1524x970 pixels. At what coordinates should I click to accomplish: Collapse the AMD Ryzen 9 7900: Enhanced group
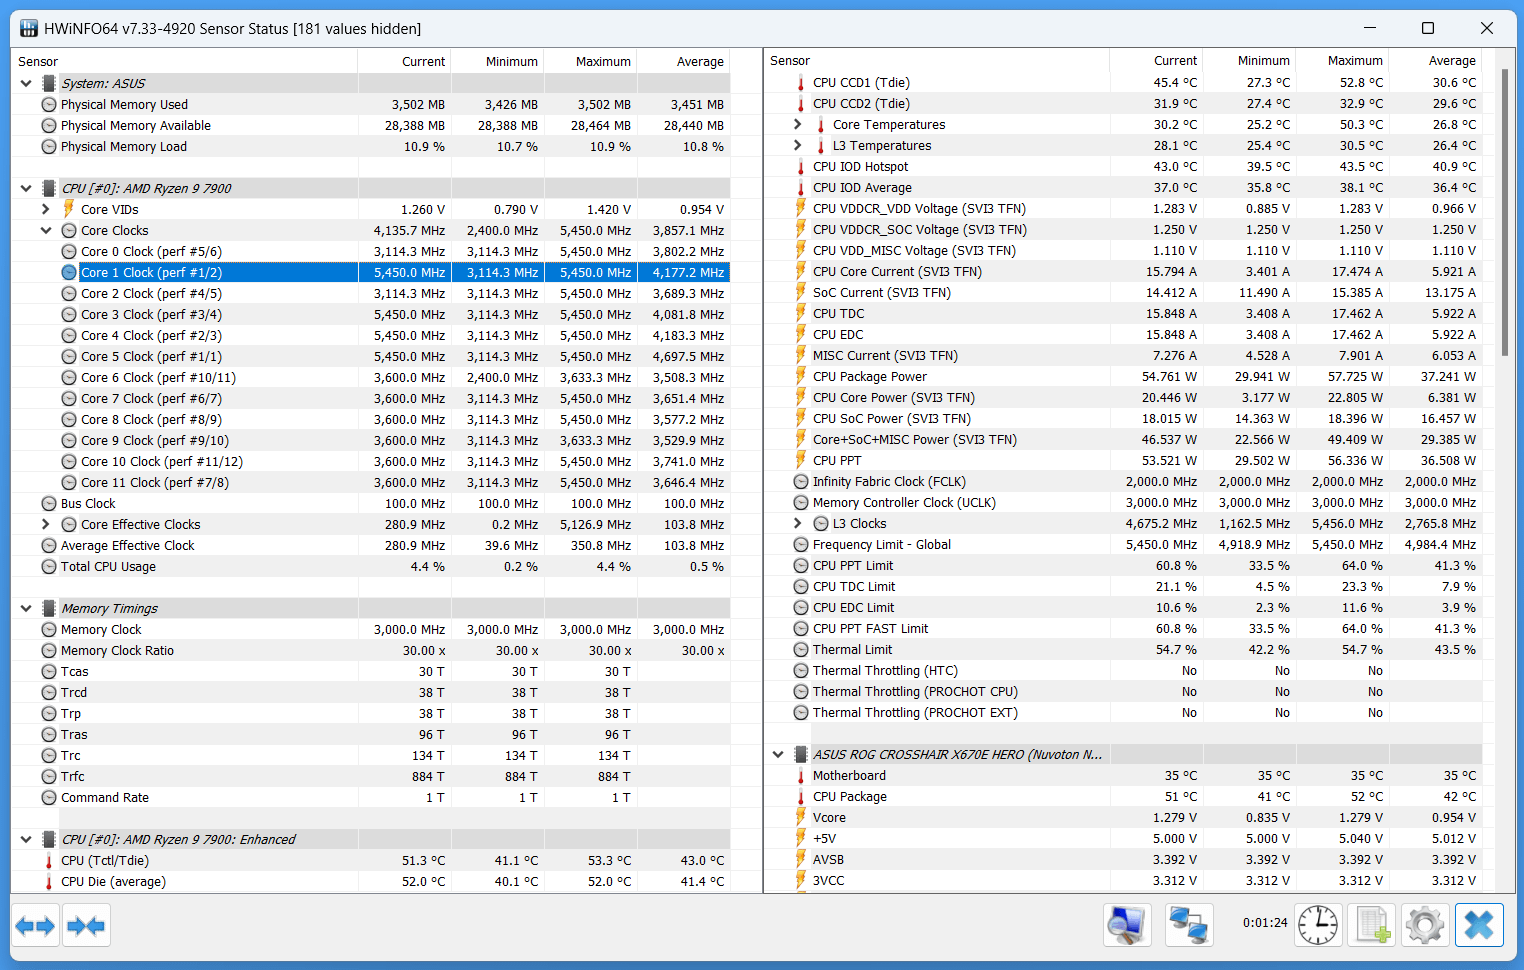tap(26, 839)
